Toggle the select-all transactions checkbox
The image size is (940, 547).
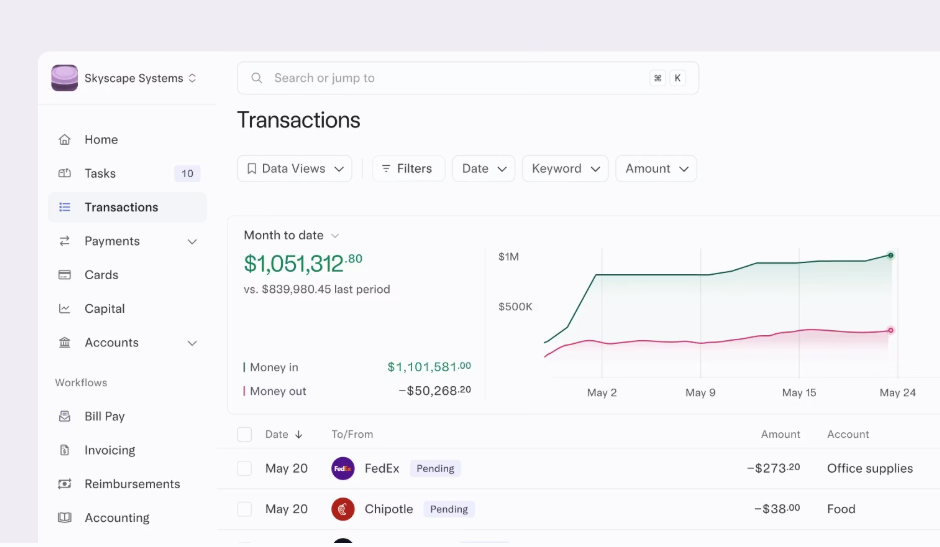(245, 434)
